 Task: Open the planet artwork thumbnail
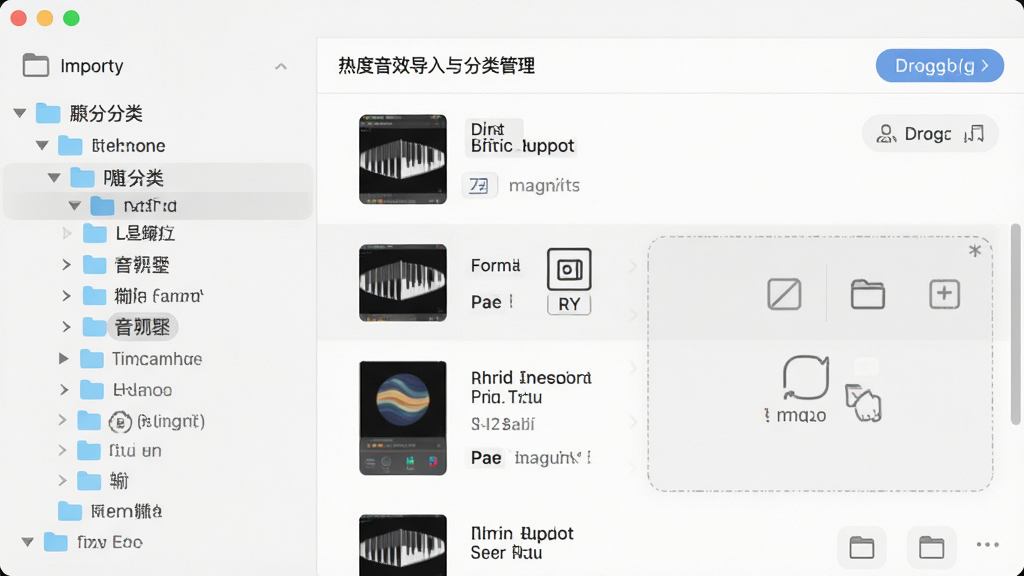[403, 418]
